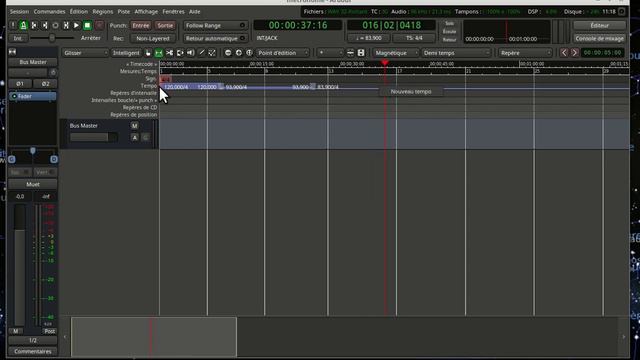
Task: Click the zoom to session icon
Action: pos(249,53)
